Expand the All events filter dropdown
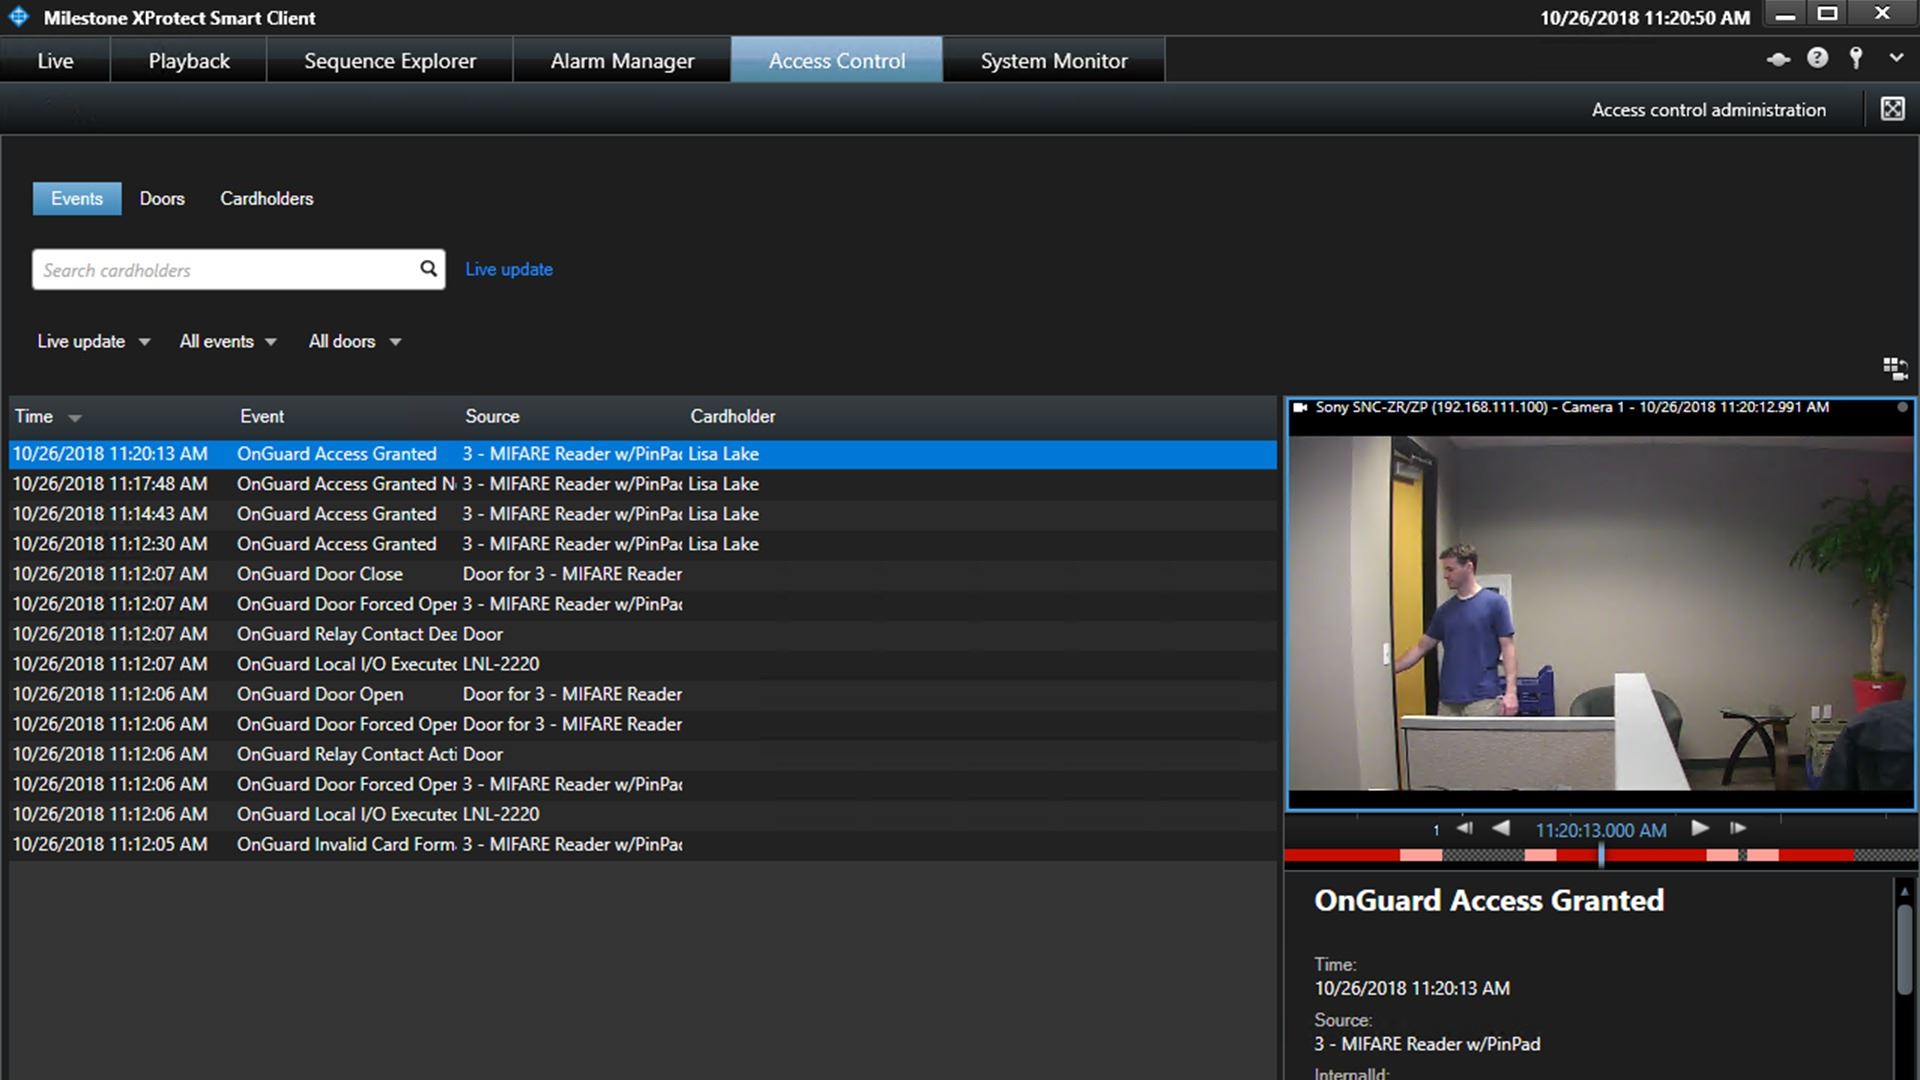This screenshot has width=1920, height=1080. 228,341
